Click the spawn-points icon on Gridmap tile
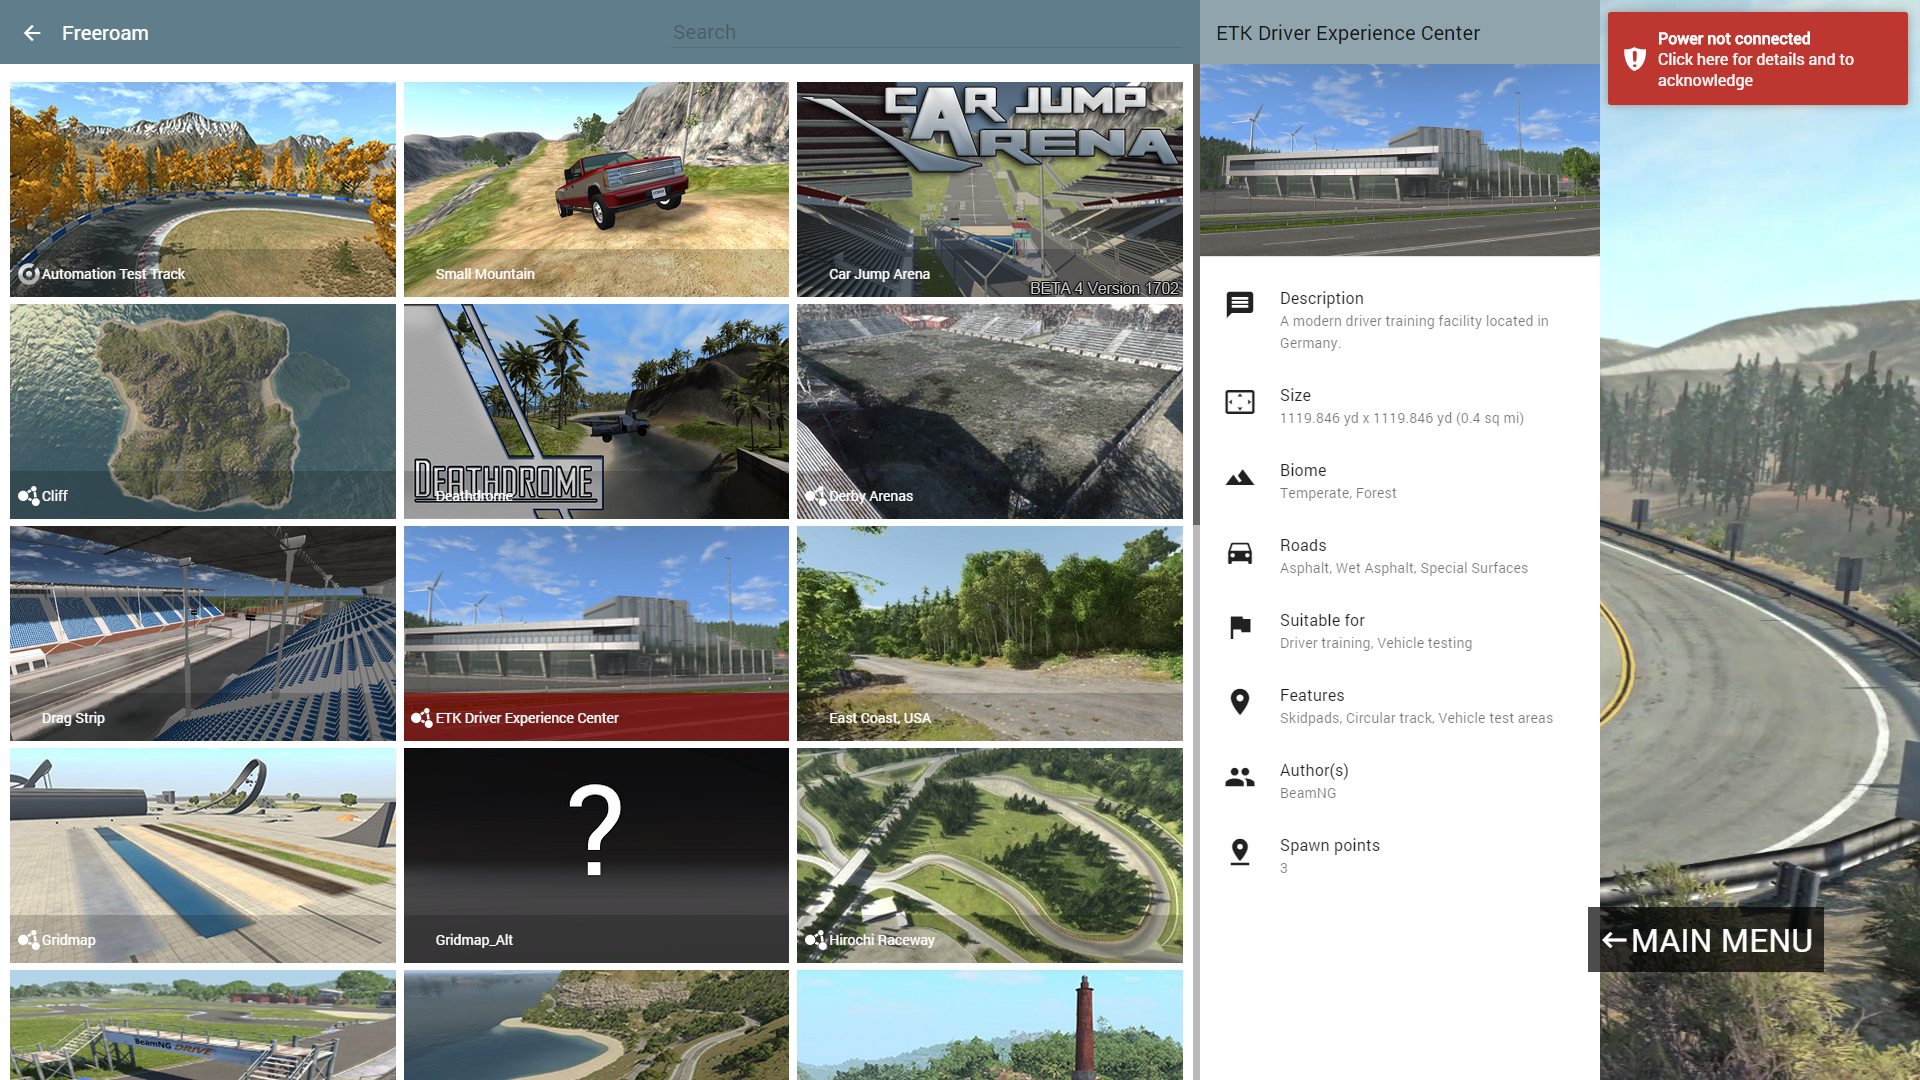Image resolution: width=1920 pixels, height=1080 pixels. (x=28, y=940)
